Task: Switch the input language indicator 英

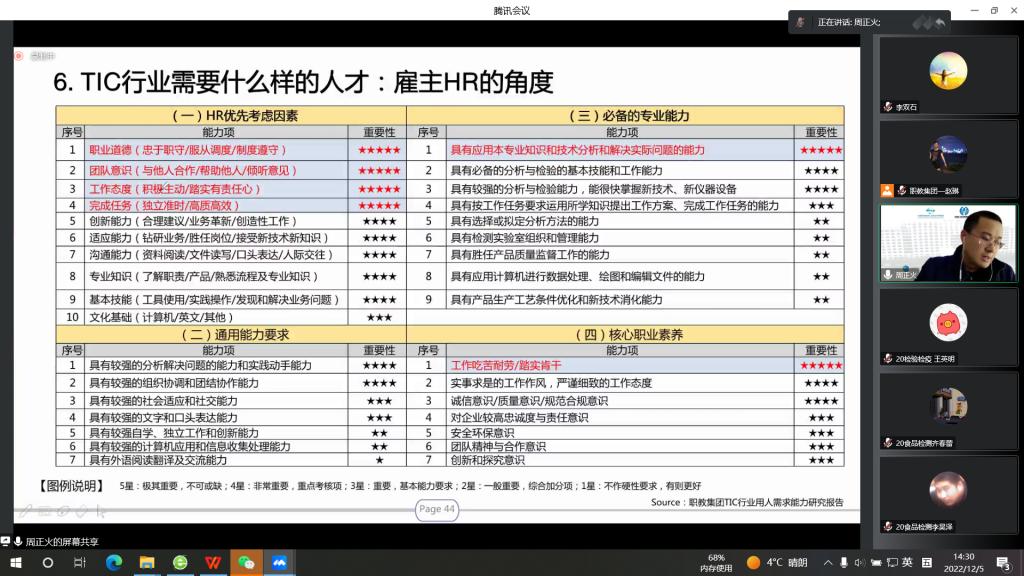Action: [x=907, y=562]
